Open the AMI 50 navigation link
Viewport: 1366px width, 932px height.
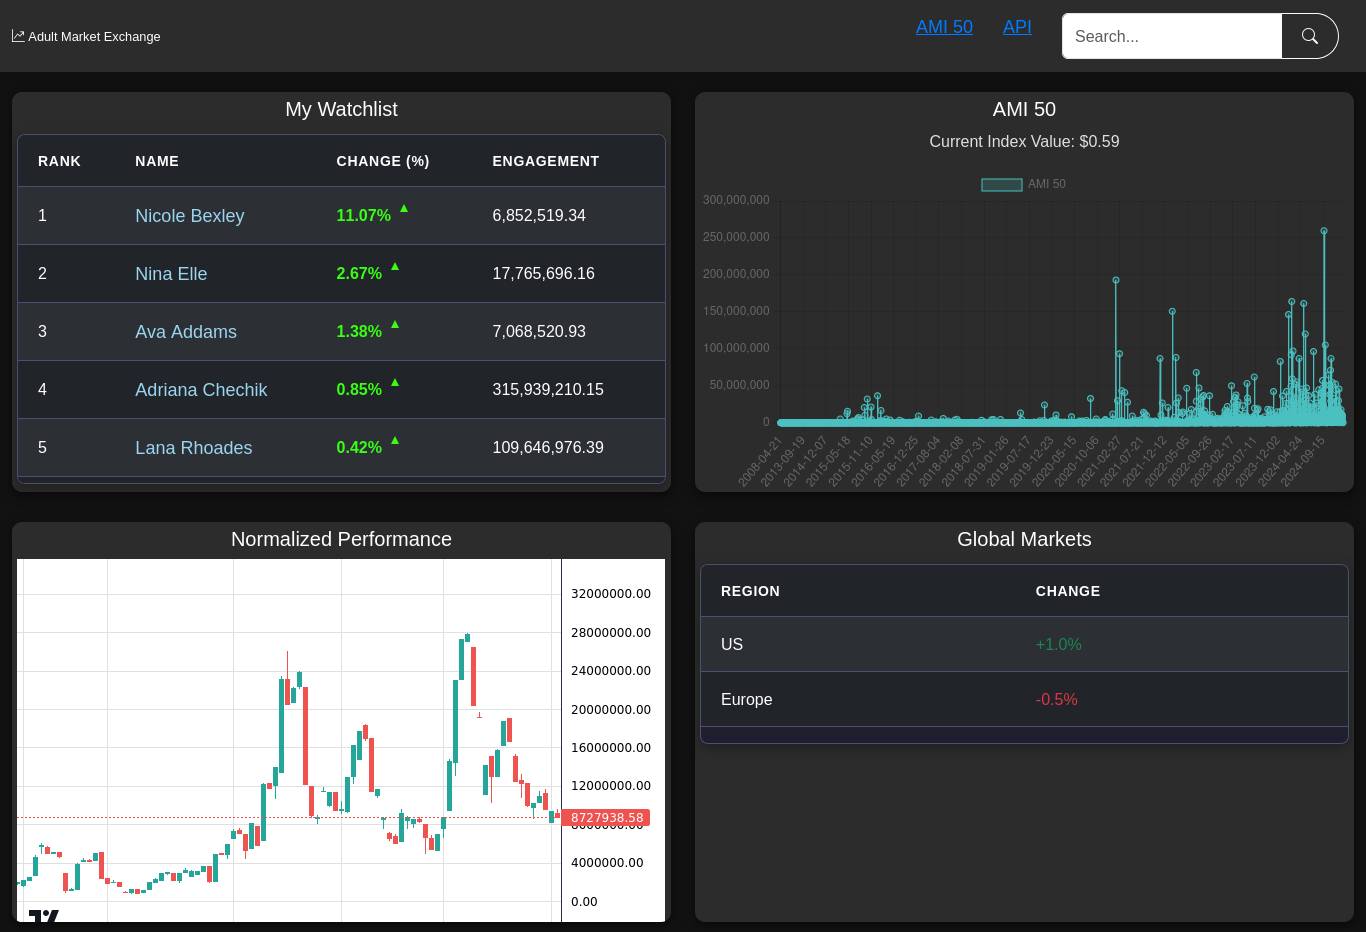tap(944, 27)
